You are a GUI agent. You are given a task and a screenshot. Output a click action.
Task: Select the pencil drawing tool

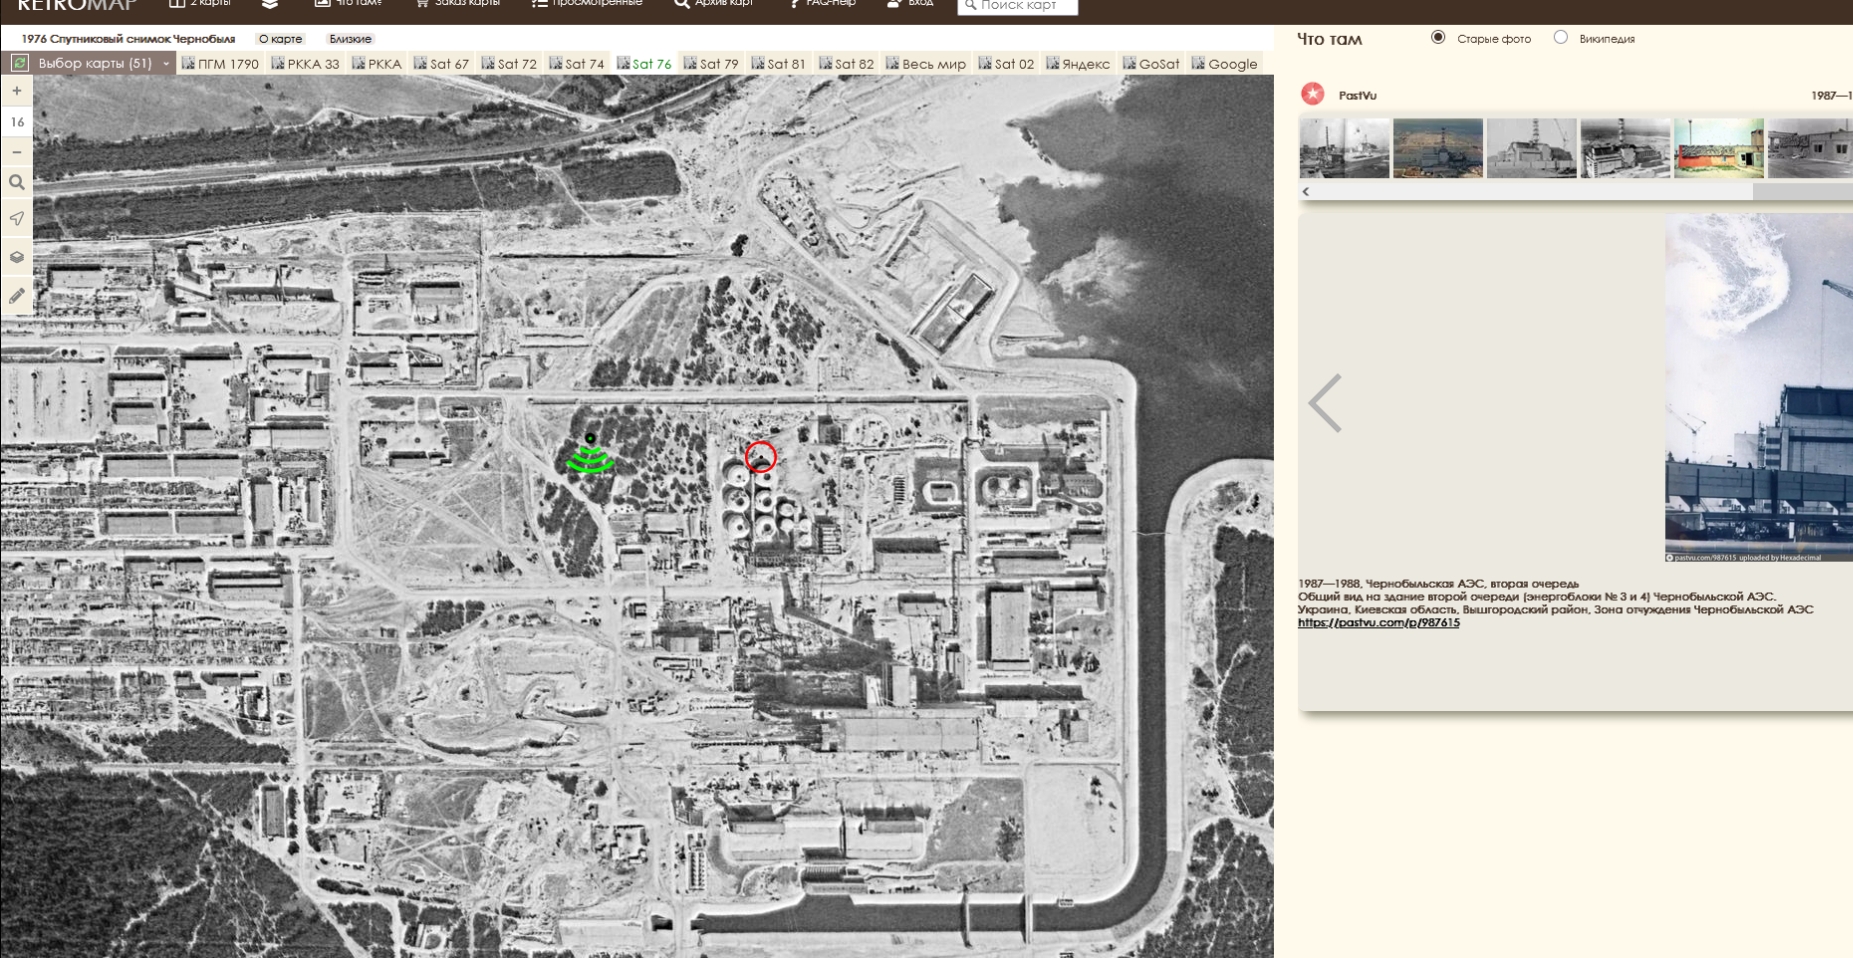click(17, 296)
